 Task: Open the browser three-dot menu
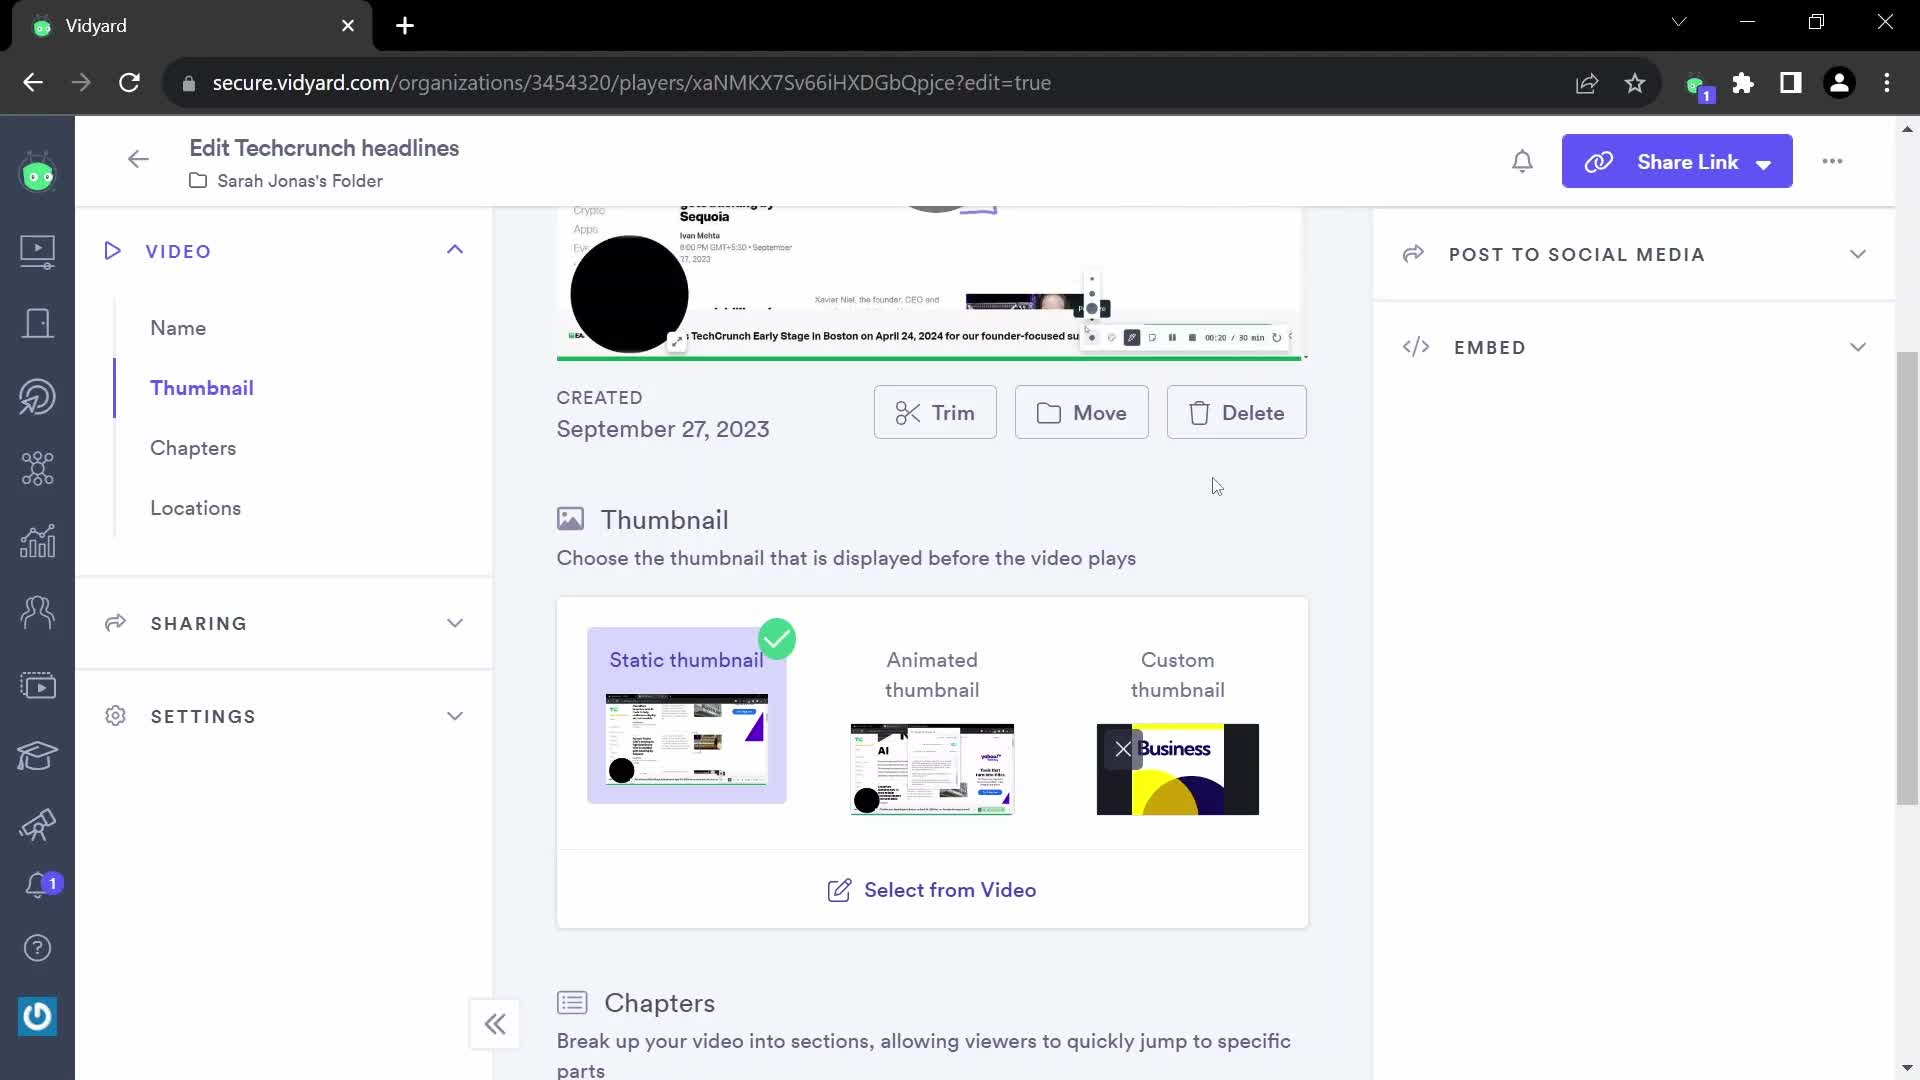(1887, 83)
